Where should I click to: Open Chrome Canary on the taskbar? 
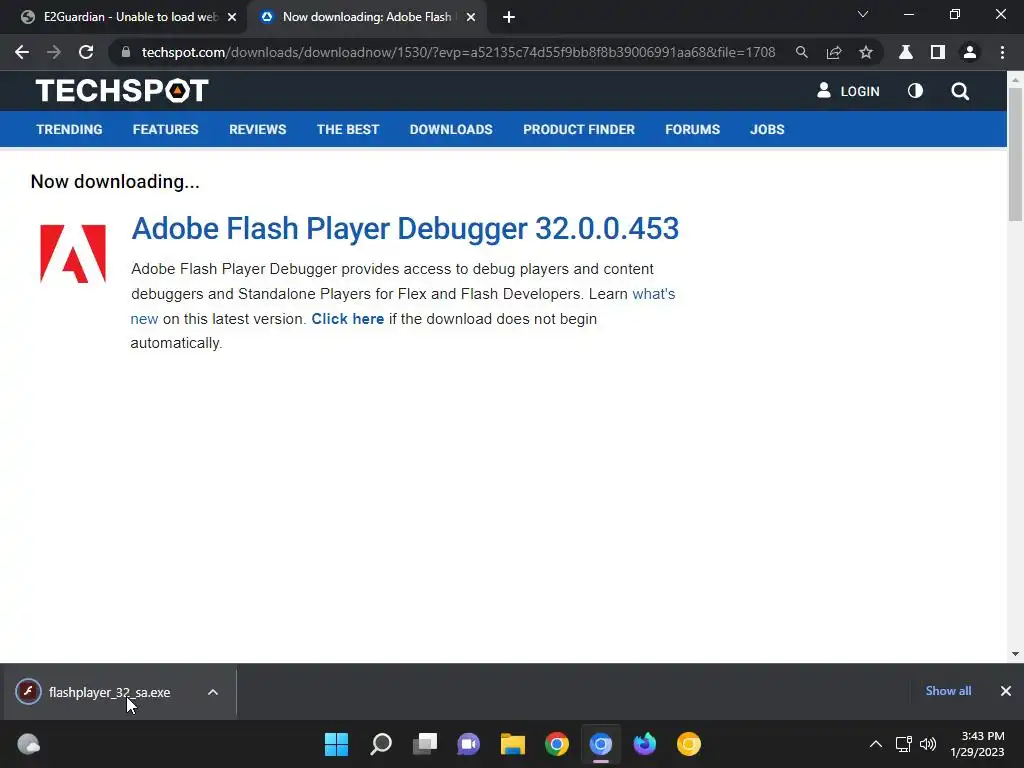click(688, 744)
